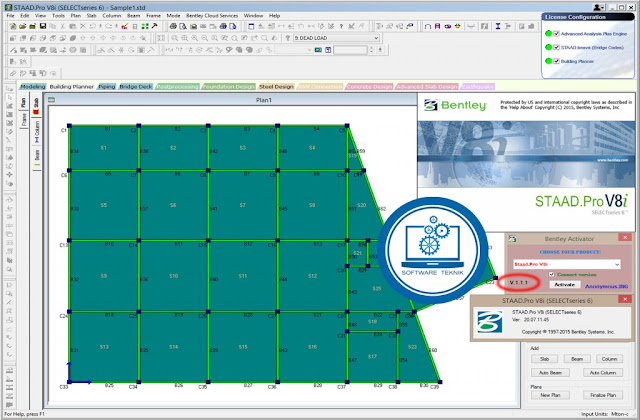This screenshot has height=420, width=640.
Task: Switch to the Modeling tab
Action: tap(33, 87)
